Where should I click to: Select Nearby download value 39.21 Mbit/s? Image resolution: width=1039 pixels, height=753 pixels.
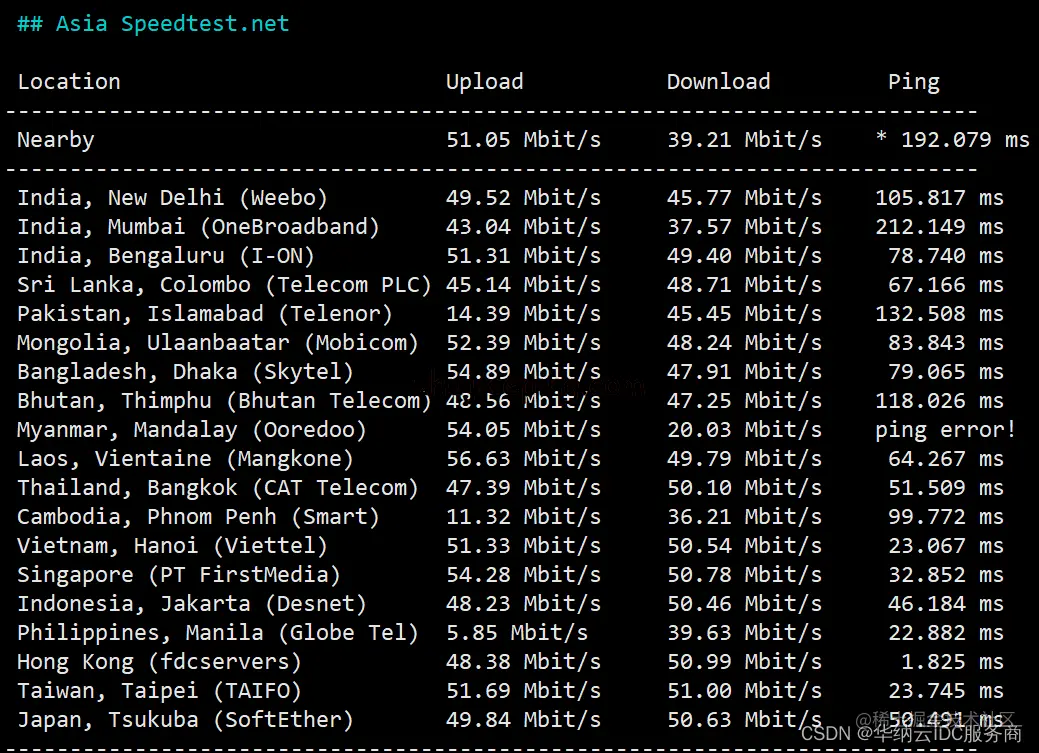[x=744, y=140]
